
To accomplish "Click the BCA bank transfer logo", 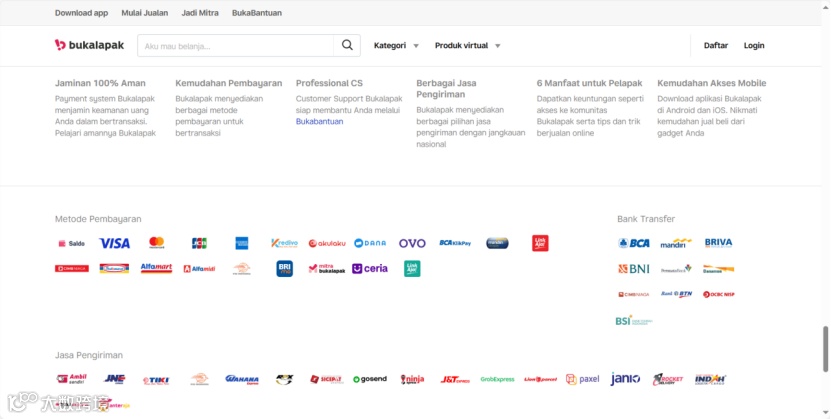I will 634,243.
